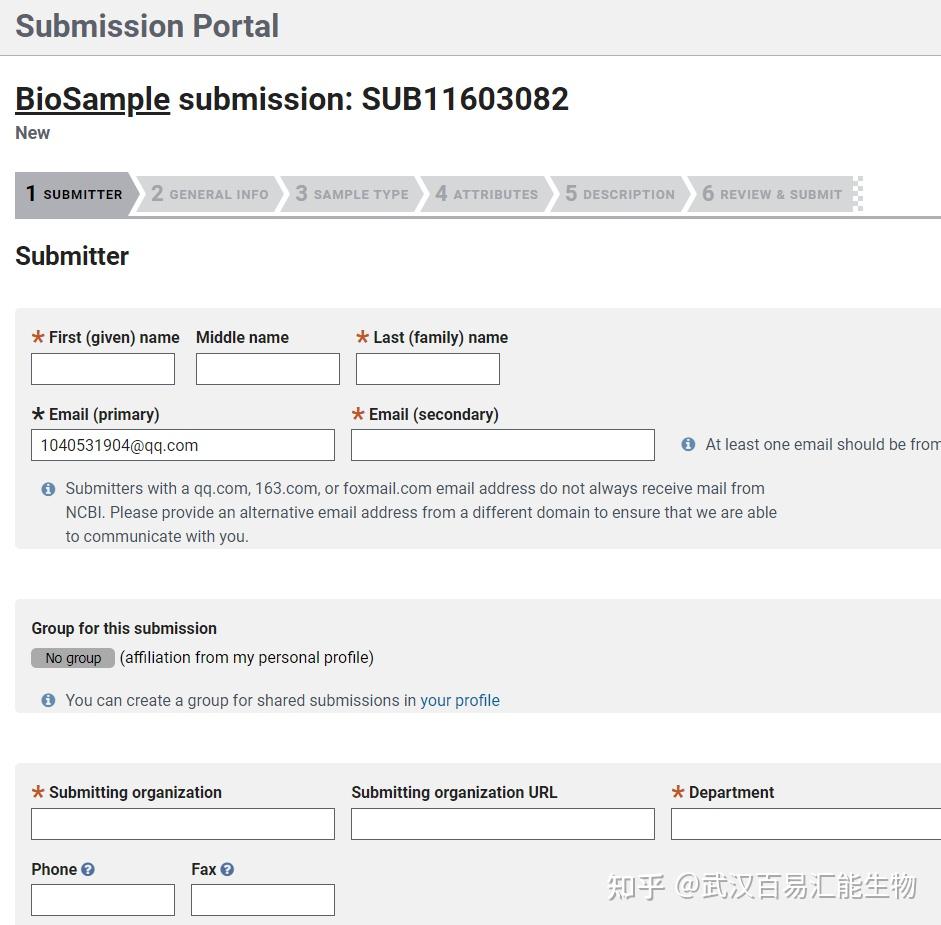Click the info icon beside Email (secondary)
941x925 pixels.
tap(688, 444)
